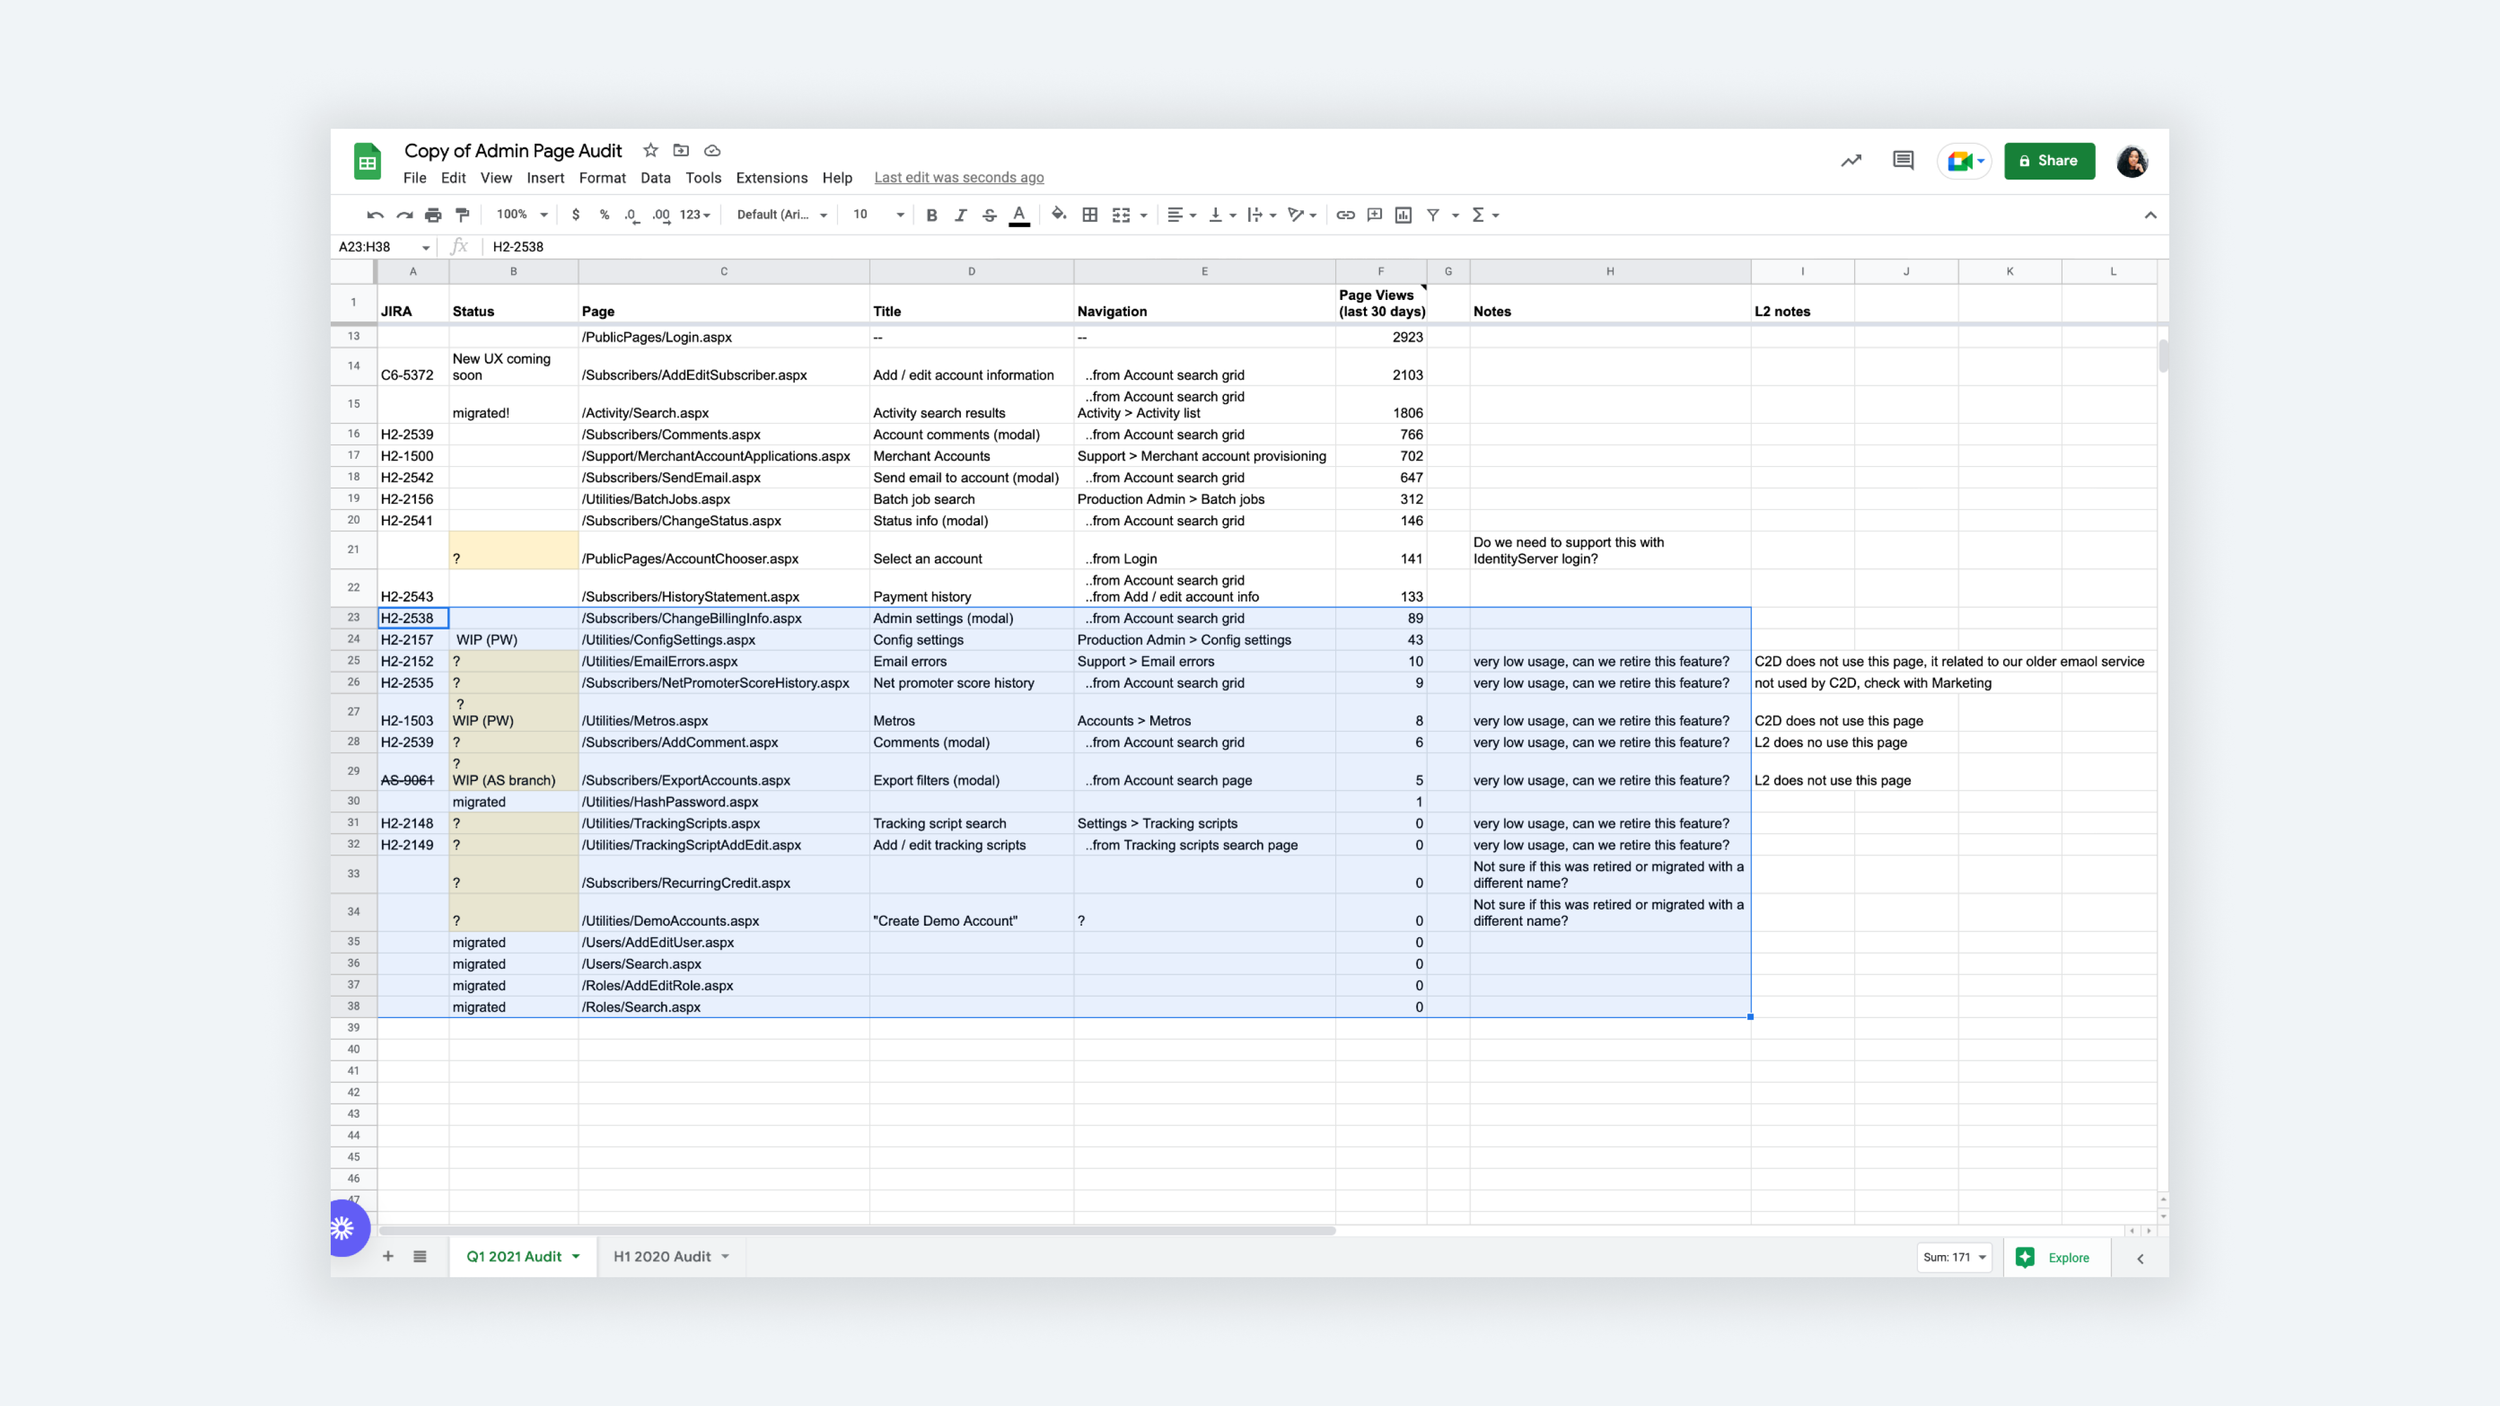The width and height of the screenshot is (2500, 1406).
Task: Click the green Share button
Action: (x=2048, y=161)
